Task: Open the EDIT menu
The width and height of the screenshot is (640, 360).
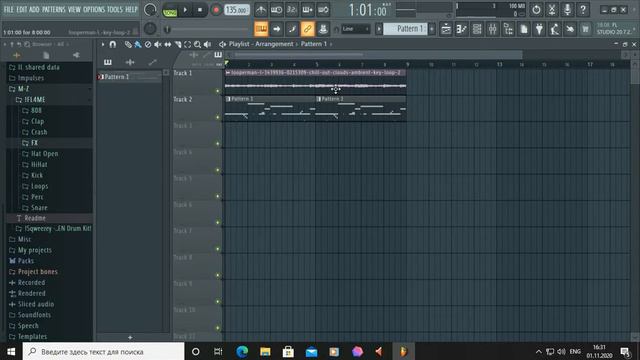Action: click(22, 9)
